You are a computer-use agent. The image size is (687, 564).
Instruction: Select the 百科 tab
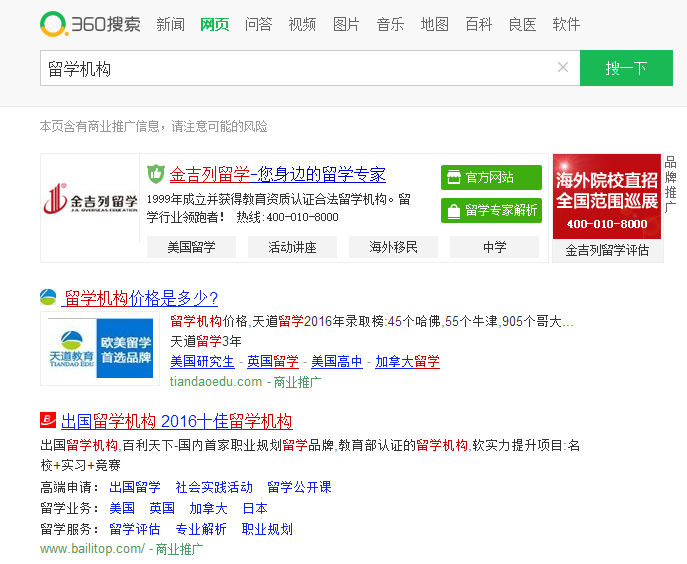(x=478, y=24)
